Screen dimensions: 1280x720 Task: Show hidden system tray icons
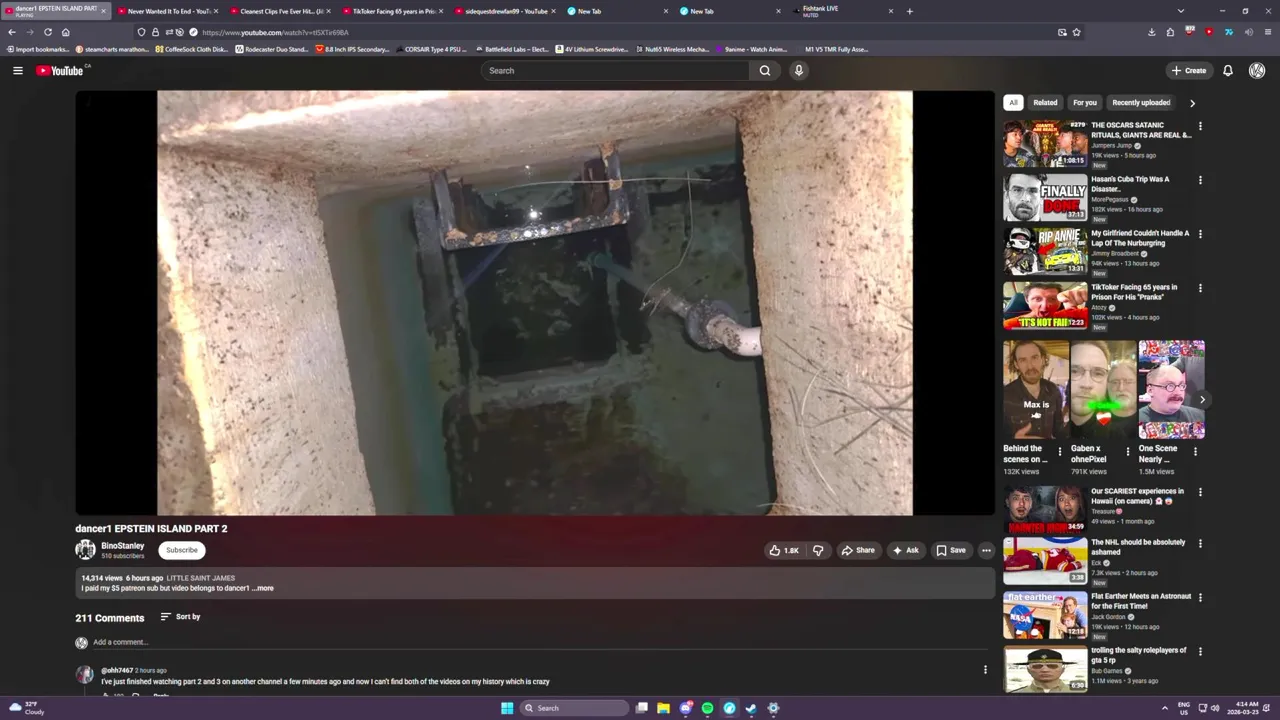click(x=1164, y=708)
